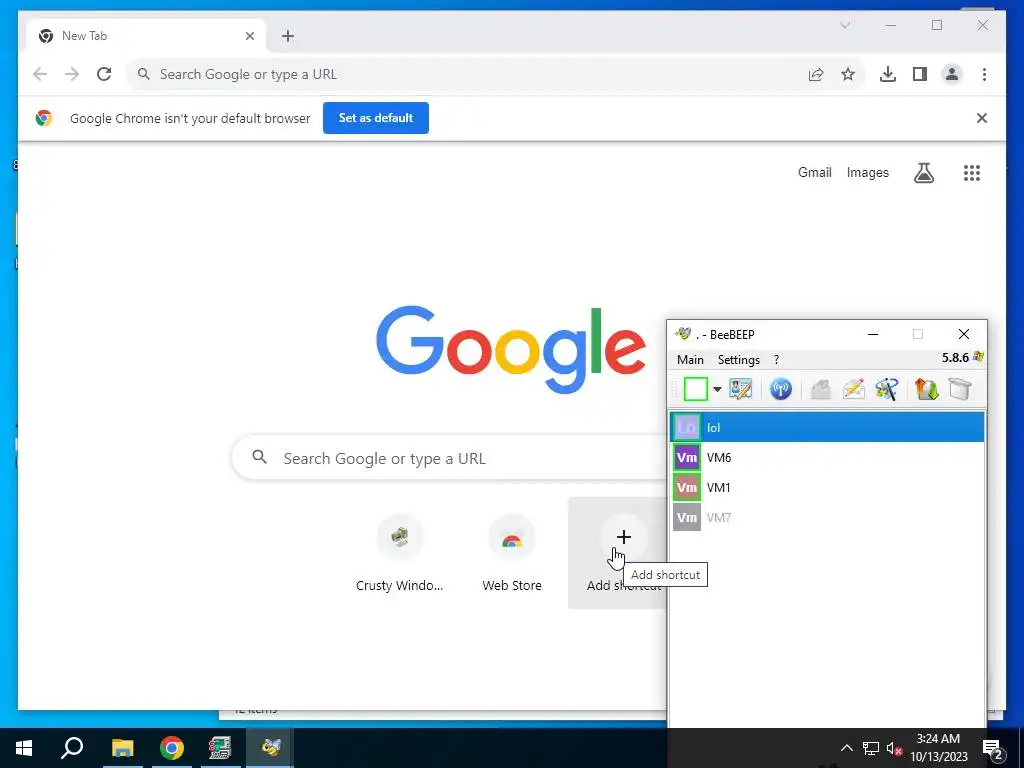Click the Chrome taskbar icon
The width and height of the screenshot is (1024, 768).
point(172,748)
